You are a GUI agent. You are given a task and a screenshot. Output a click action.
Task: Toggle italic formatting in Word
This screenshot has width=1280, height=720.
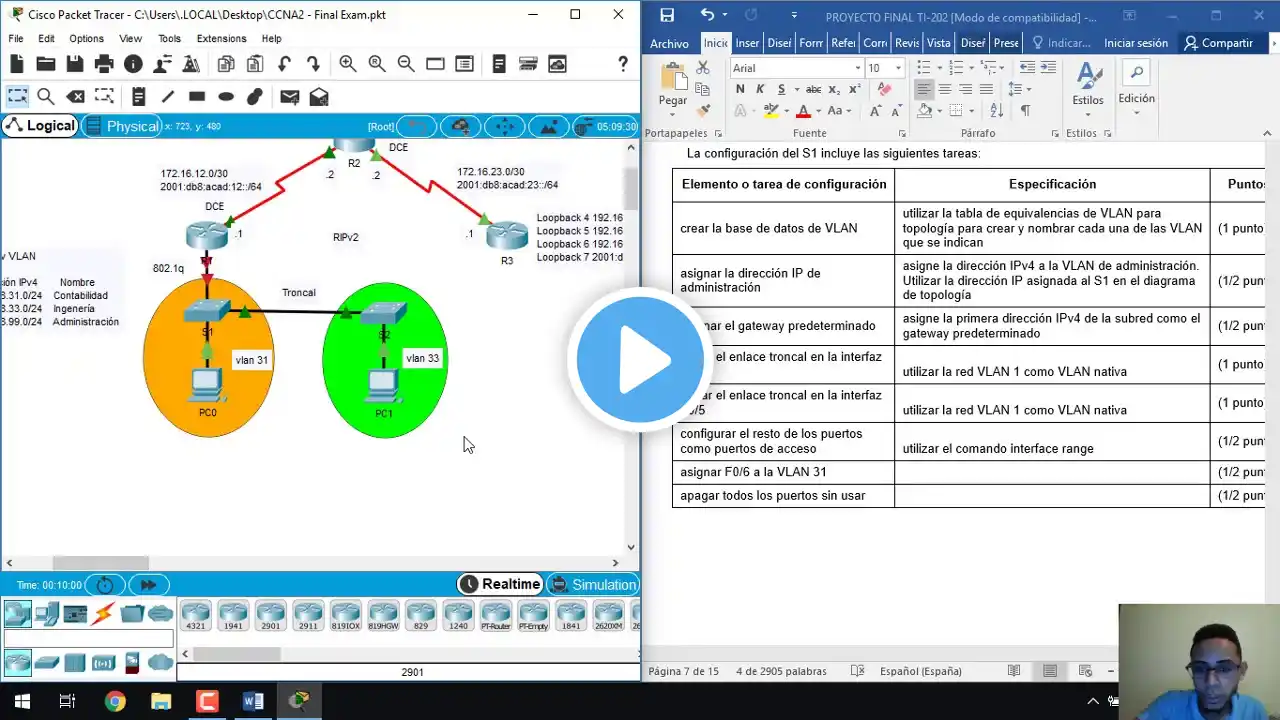tap(761, 89)
